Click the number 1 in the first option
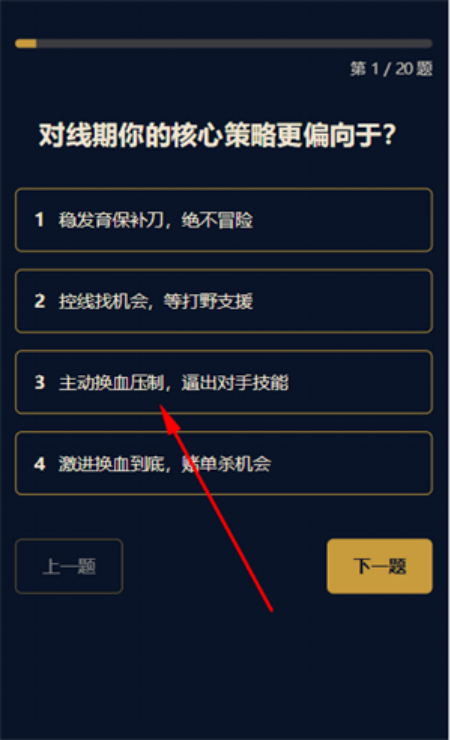This screenshot has width=450, height=740. click(39, 219)
